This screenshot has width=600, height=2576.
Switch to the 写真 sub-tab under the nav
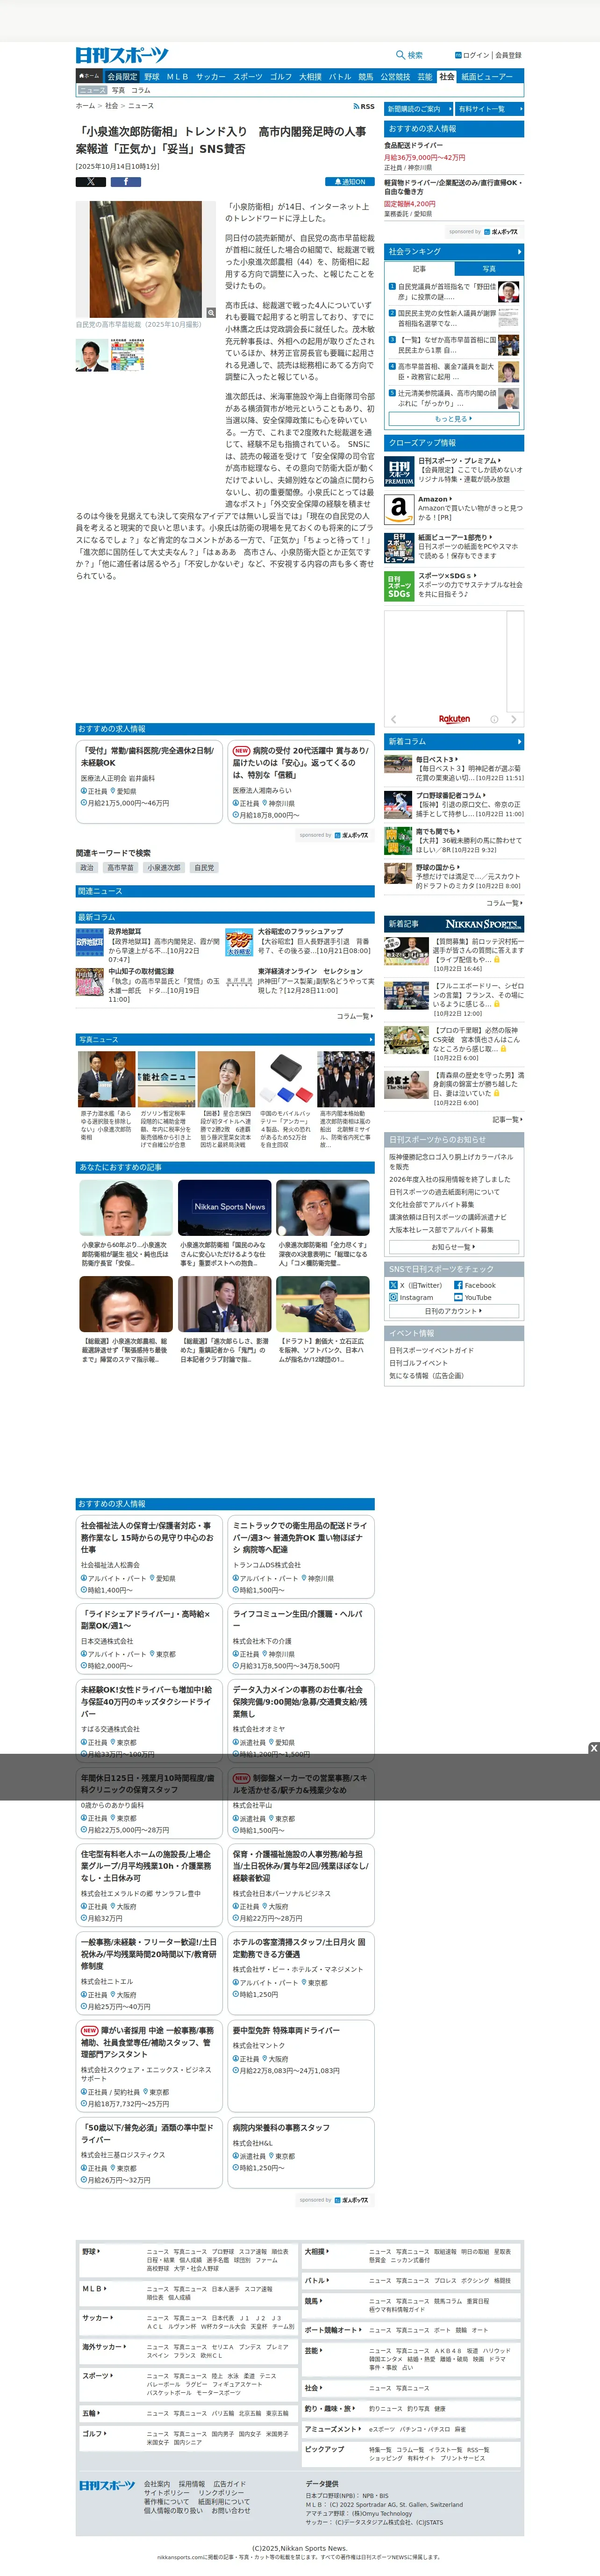click(118, 90)
